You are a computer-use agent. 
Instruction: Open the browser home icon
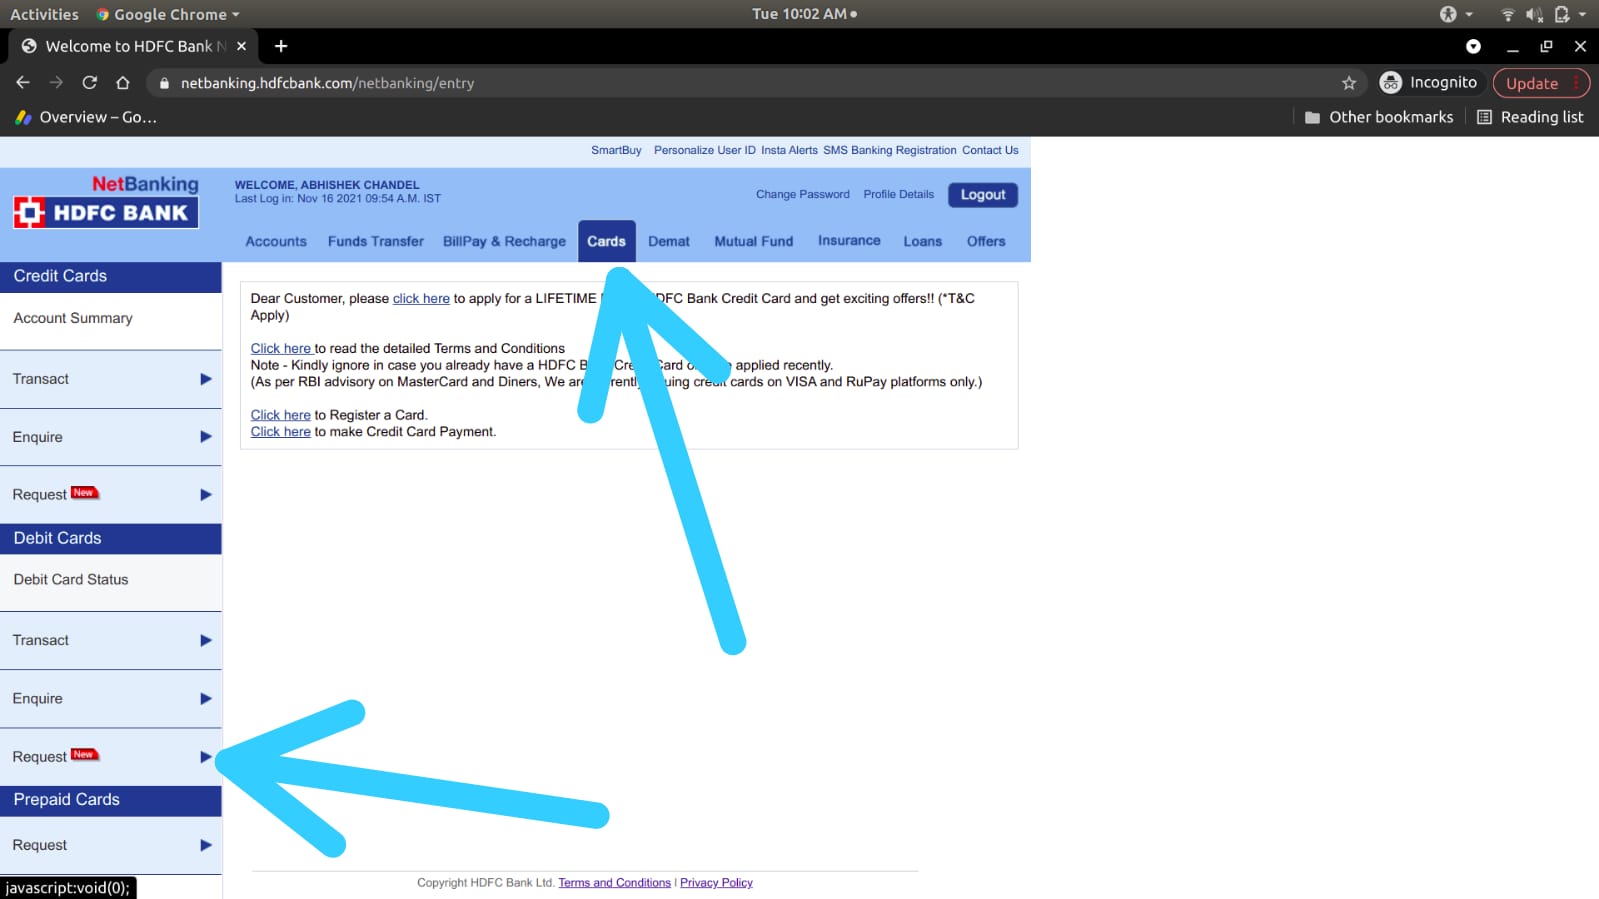pos(122,83)
